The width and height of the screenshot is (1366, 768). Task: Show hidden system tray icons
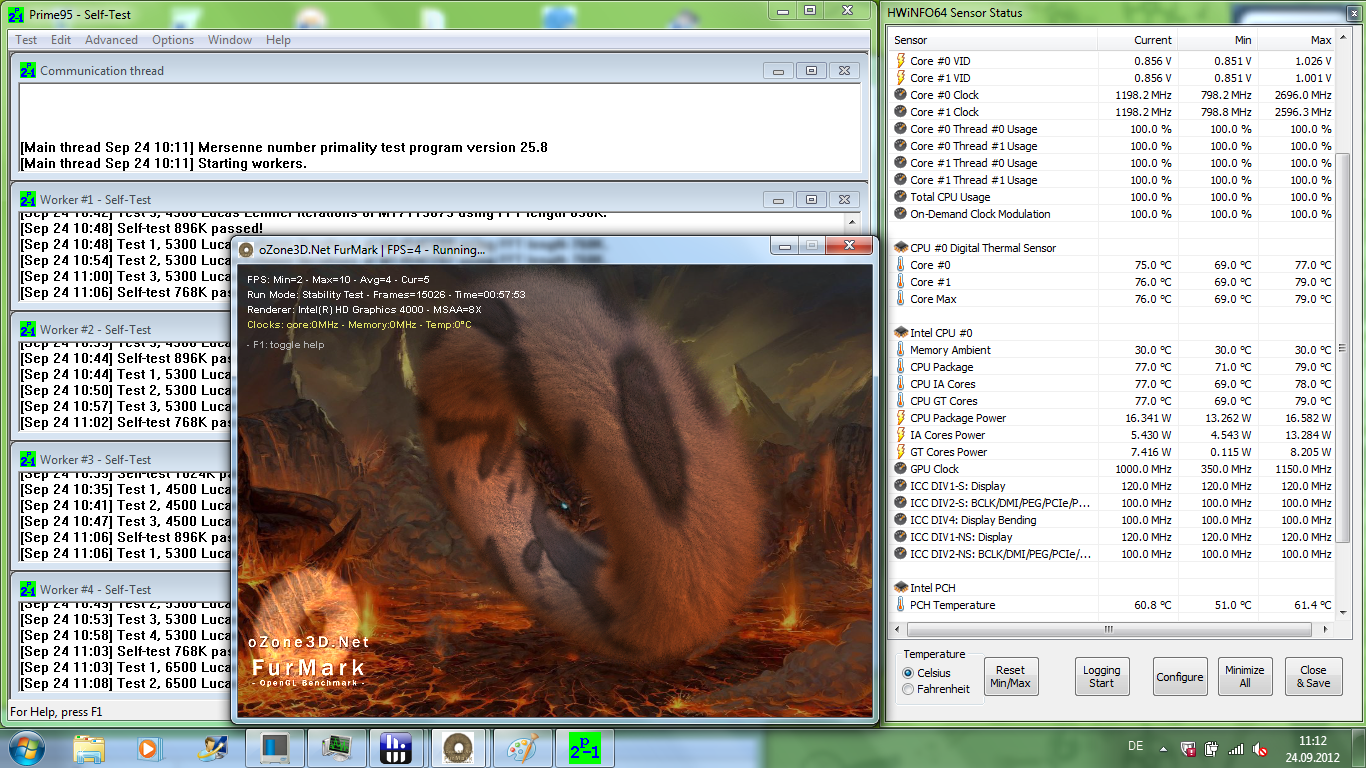click(1165, 748)
